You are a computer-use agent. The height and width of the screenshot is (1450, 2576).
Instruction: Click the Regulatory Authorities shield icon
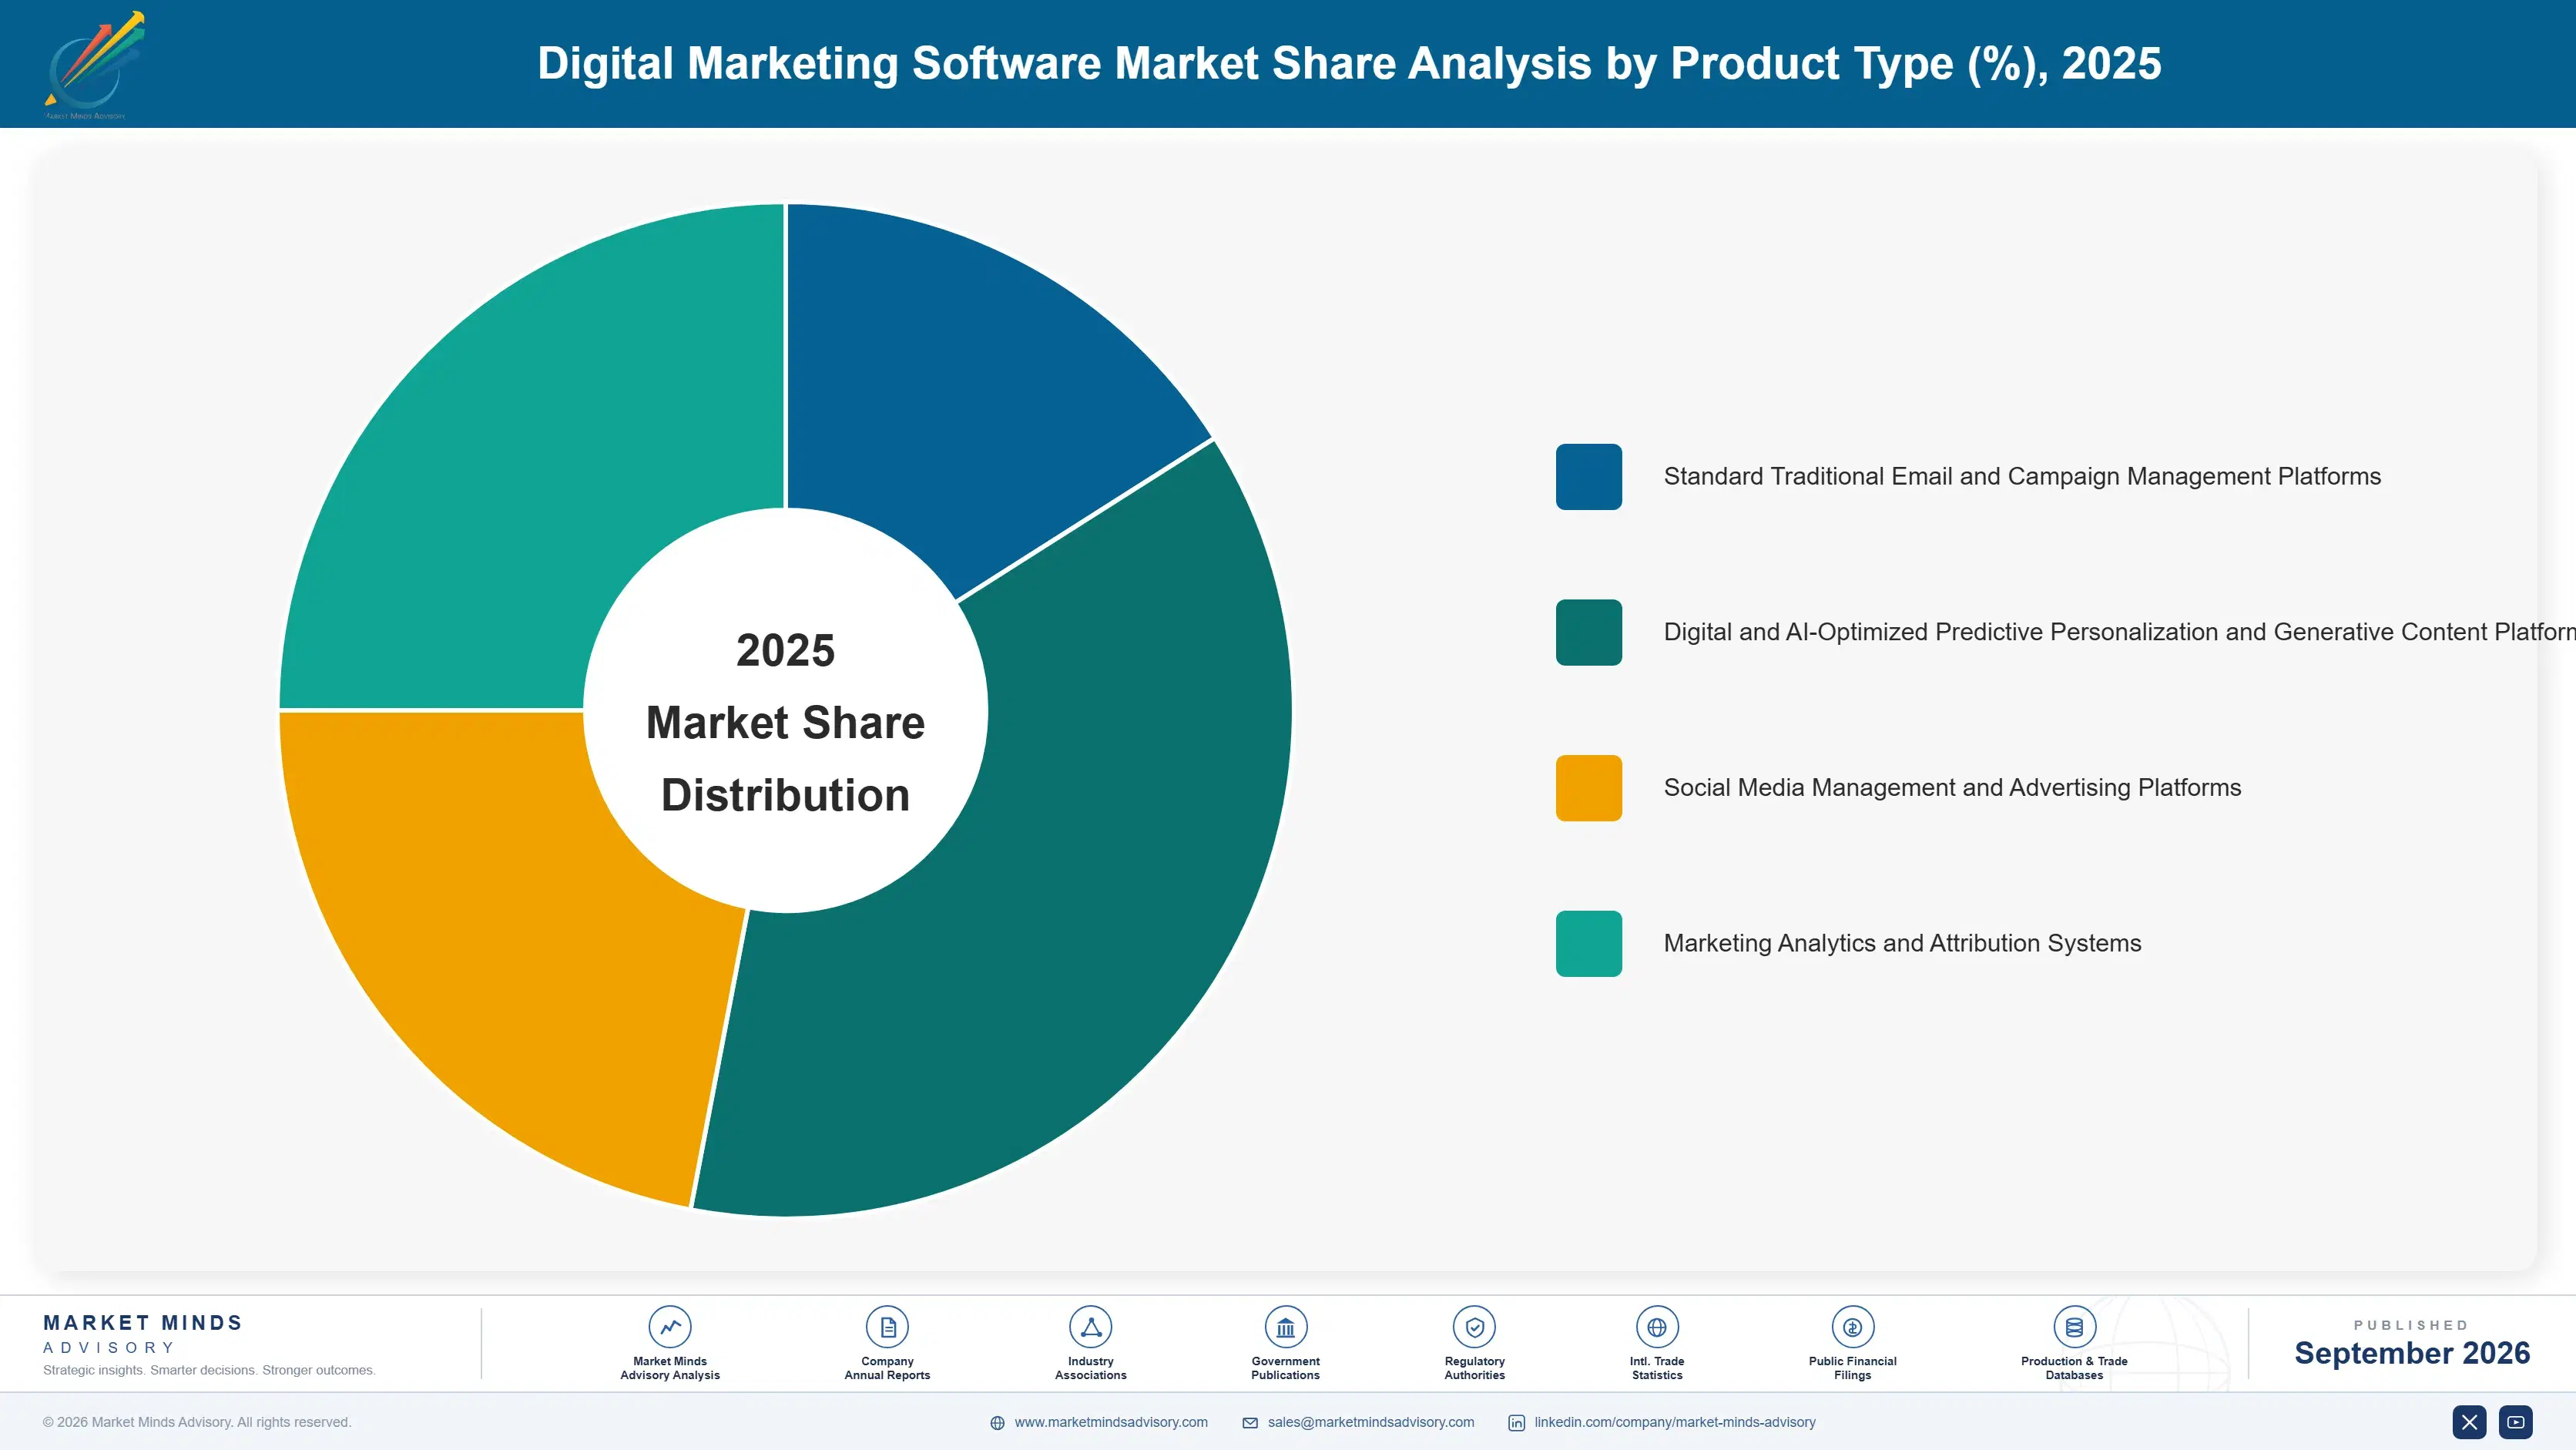tap(1474, 1327)
